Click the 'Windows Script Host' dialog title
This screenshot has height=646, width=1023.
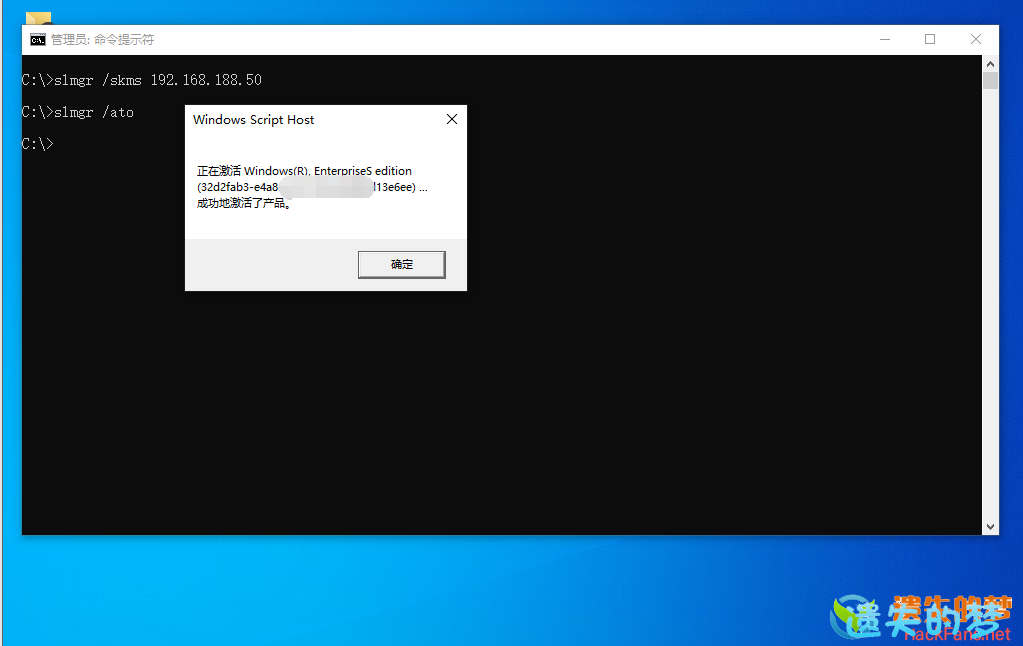[253, 119]
